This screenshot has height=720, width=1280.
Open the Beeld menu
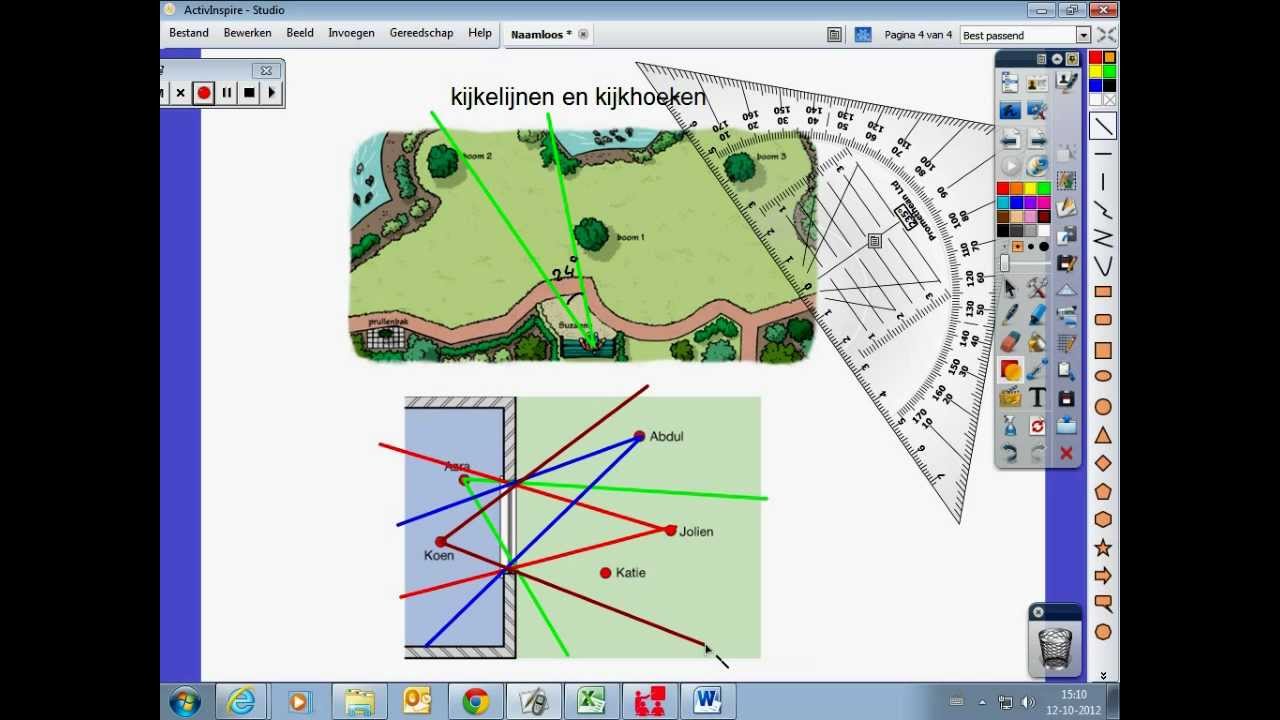[x=300, y=33]
